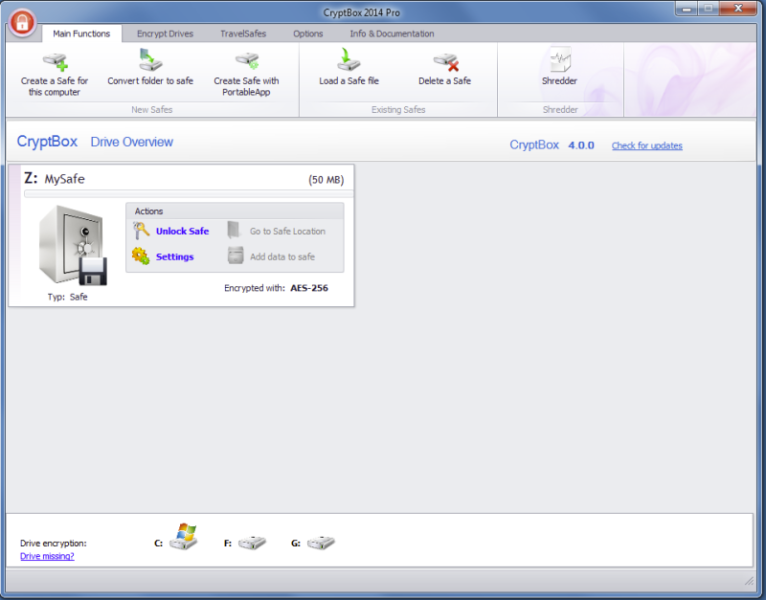The width and height of the screenshot is (766, 600).
Task: Click the MySafe usage progress bar
Action: [x=189, y=194]
